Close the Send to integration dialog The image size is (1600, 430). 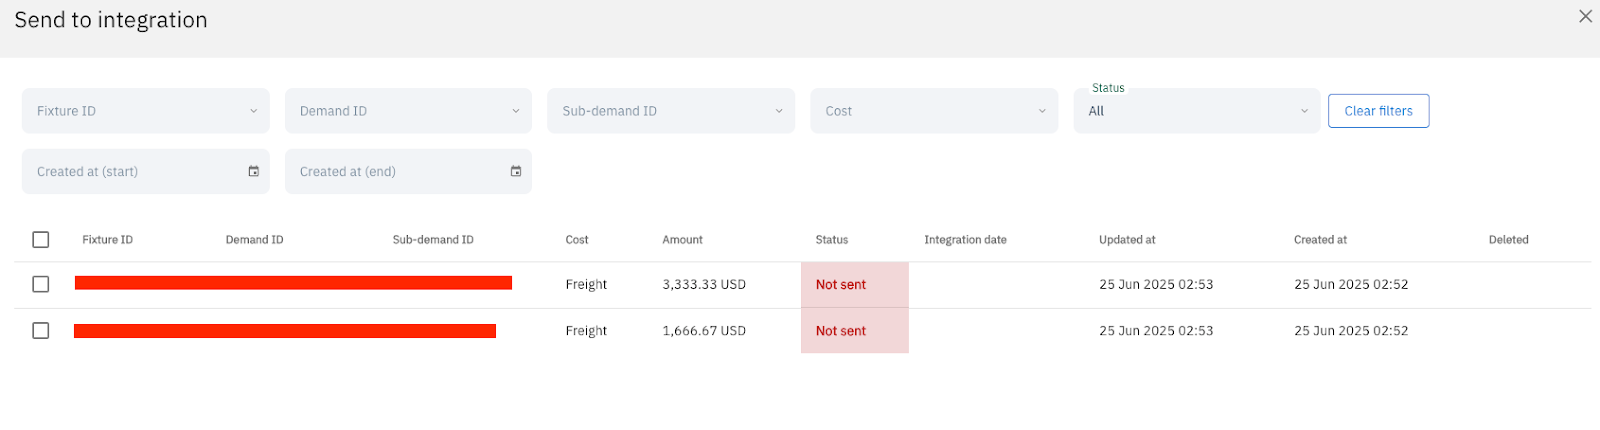point(1585,16)
